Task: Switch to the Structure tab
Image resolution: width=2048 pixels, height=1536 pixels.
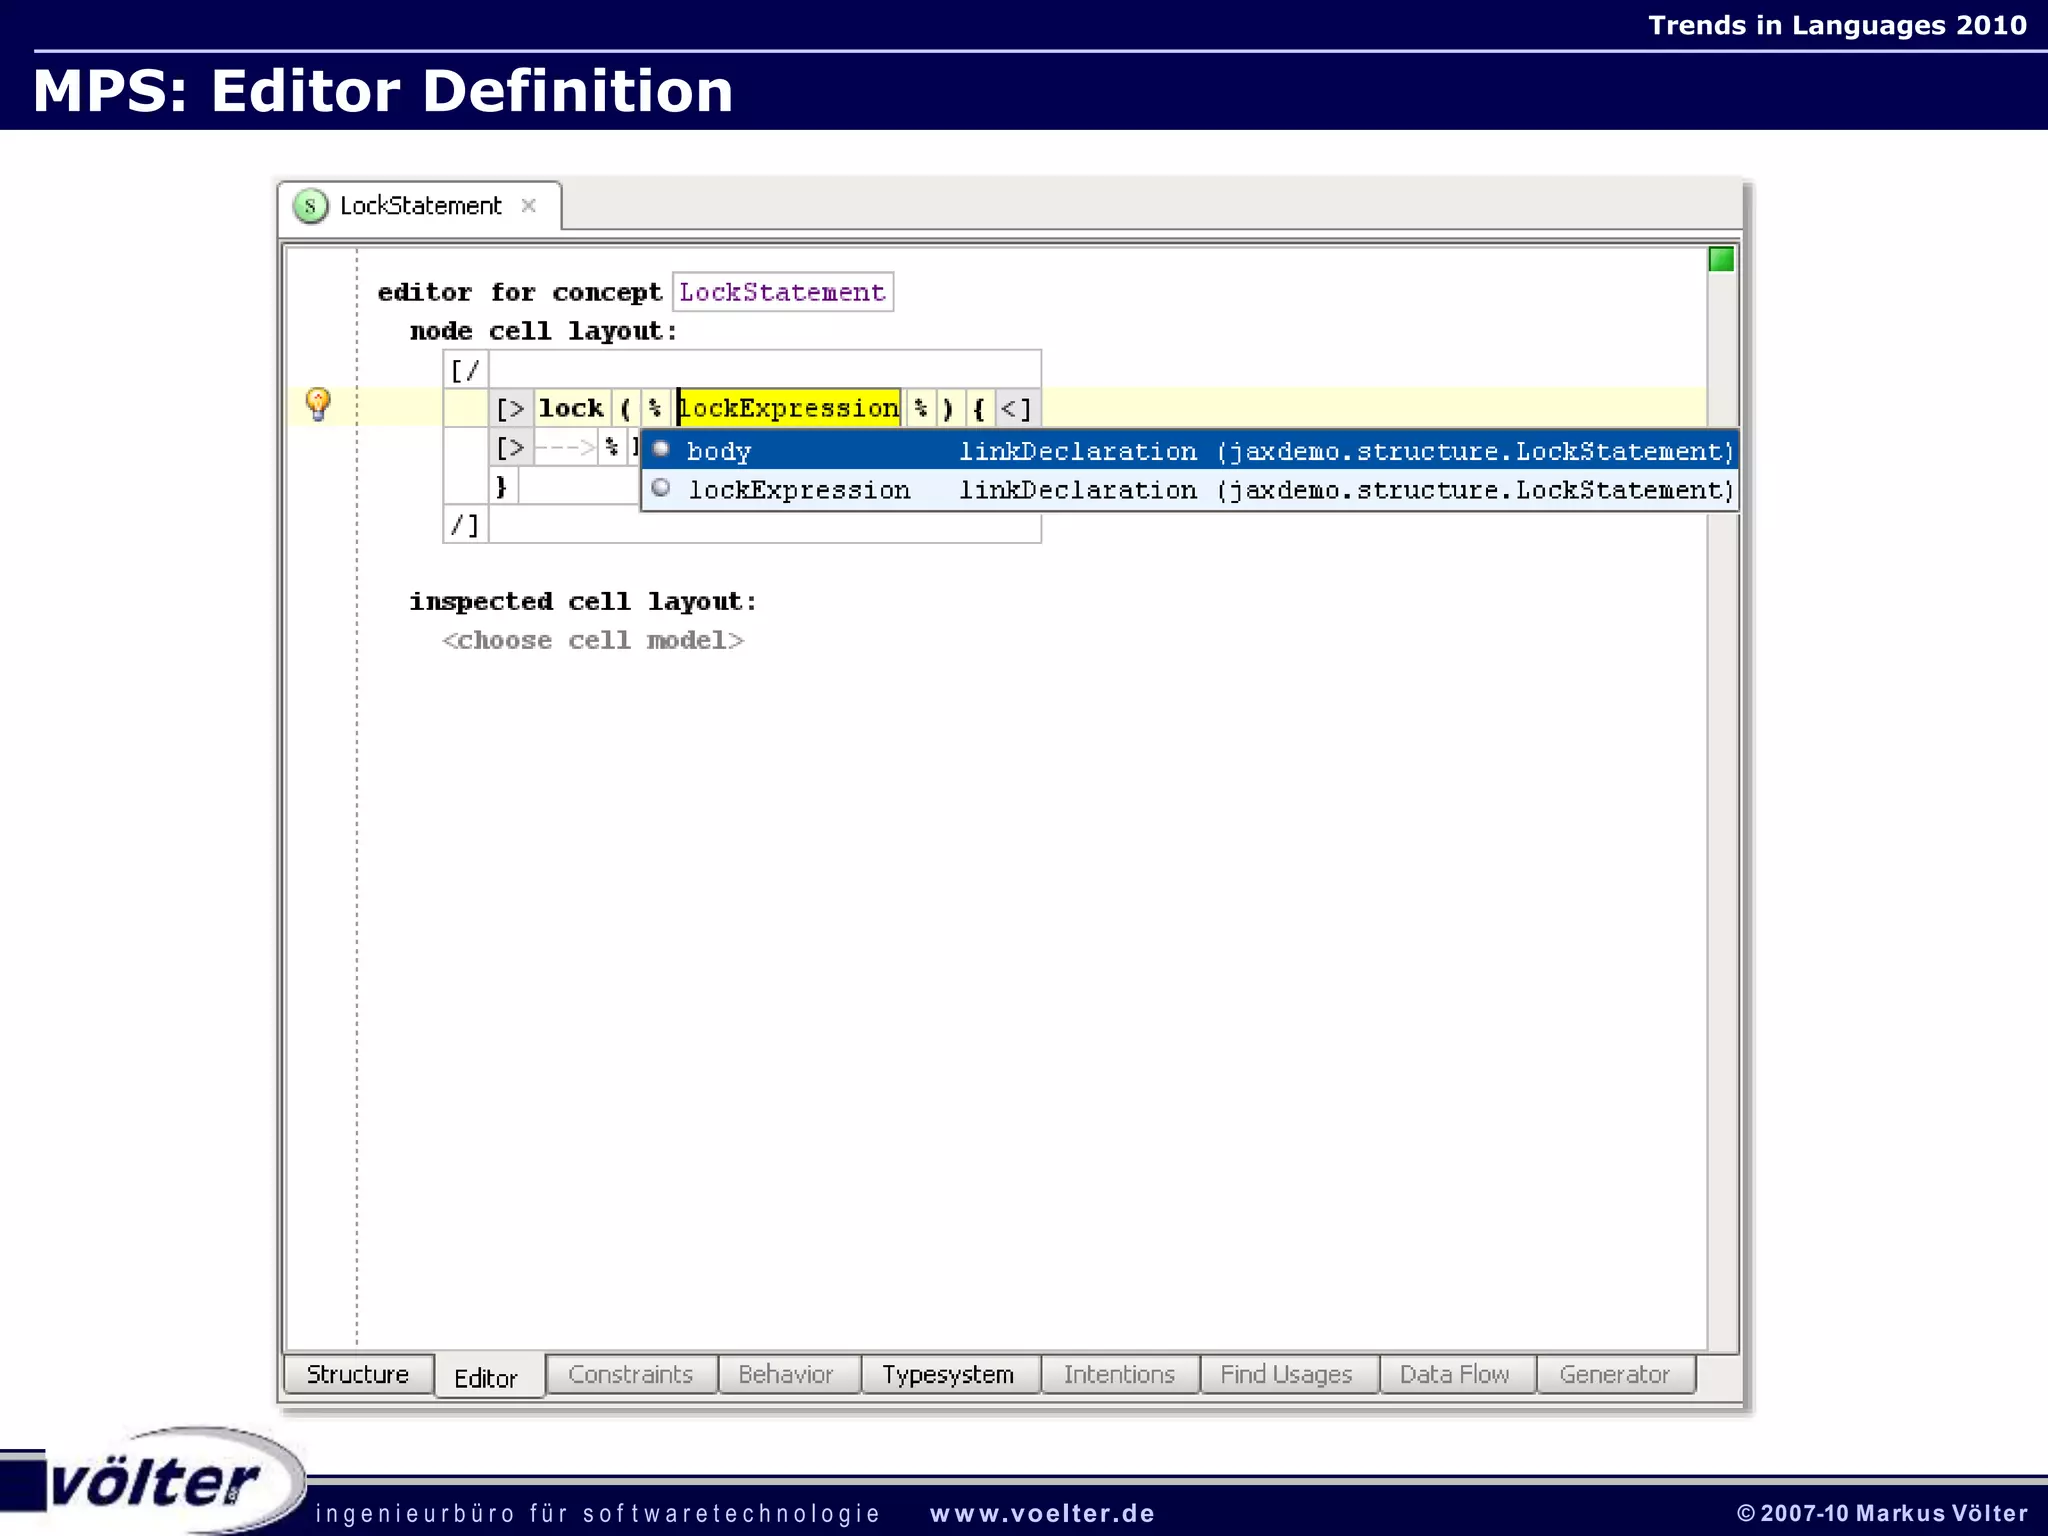Action: (358, 1374)
